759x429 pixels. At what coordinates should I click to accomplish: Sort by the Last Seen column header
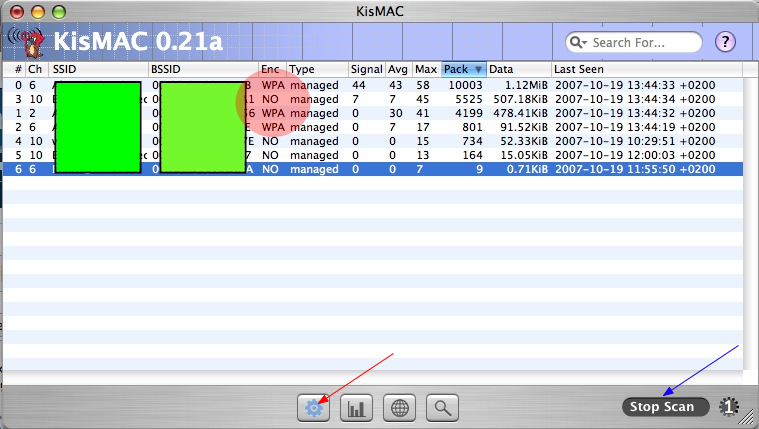click(647, 69)
